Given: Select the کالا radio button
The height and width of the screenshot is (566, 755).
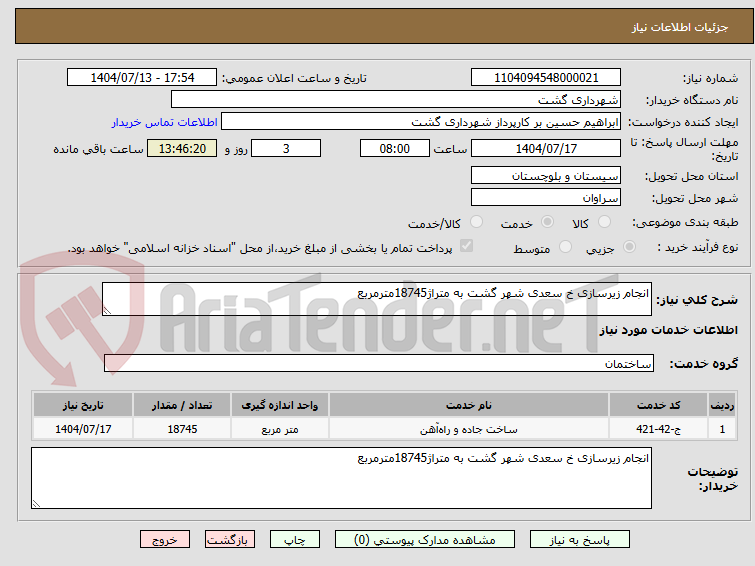Looking at the screenshot, I should click(x=604, y=222).
